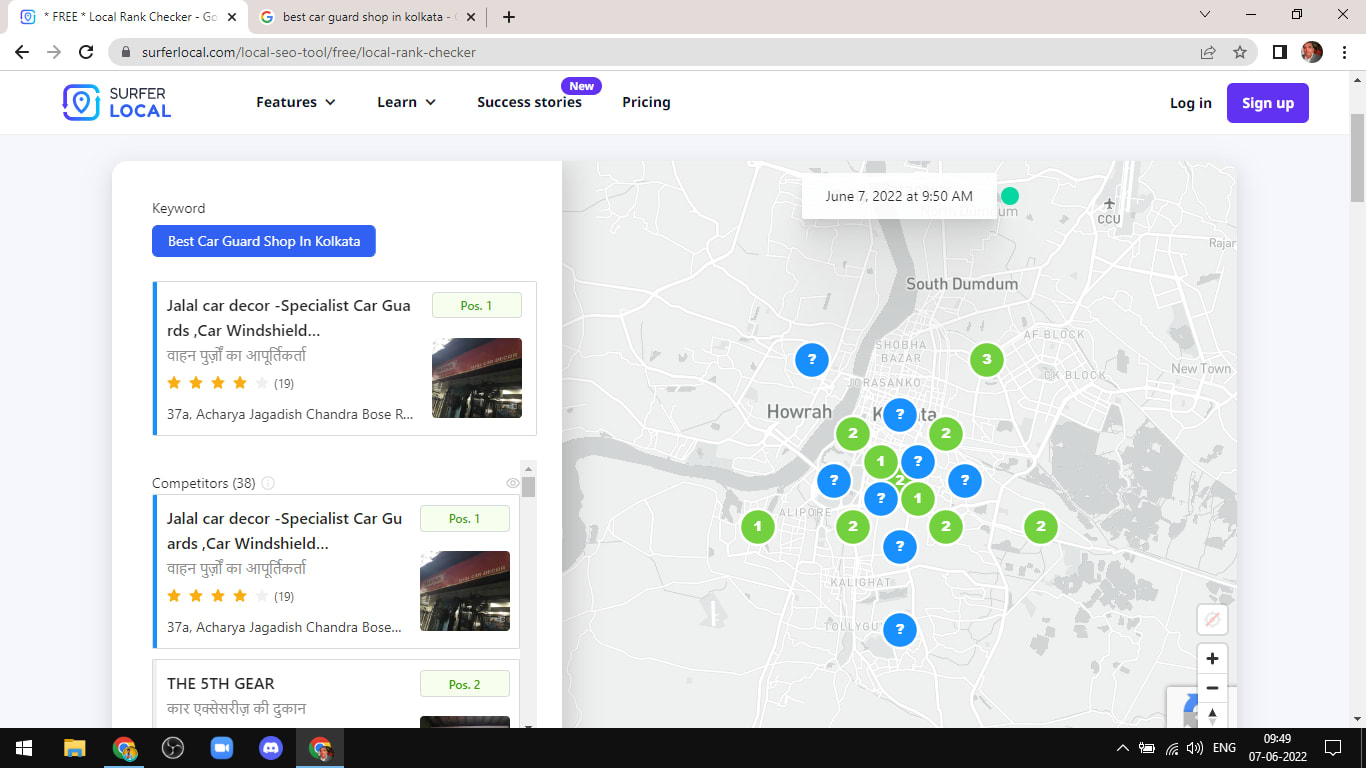Expand the Features dropdown menu
This screenshot has height=768, width=1366.
[296, 102]
